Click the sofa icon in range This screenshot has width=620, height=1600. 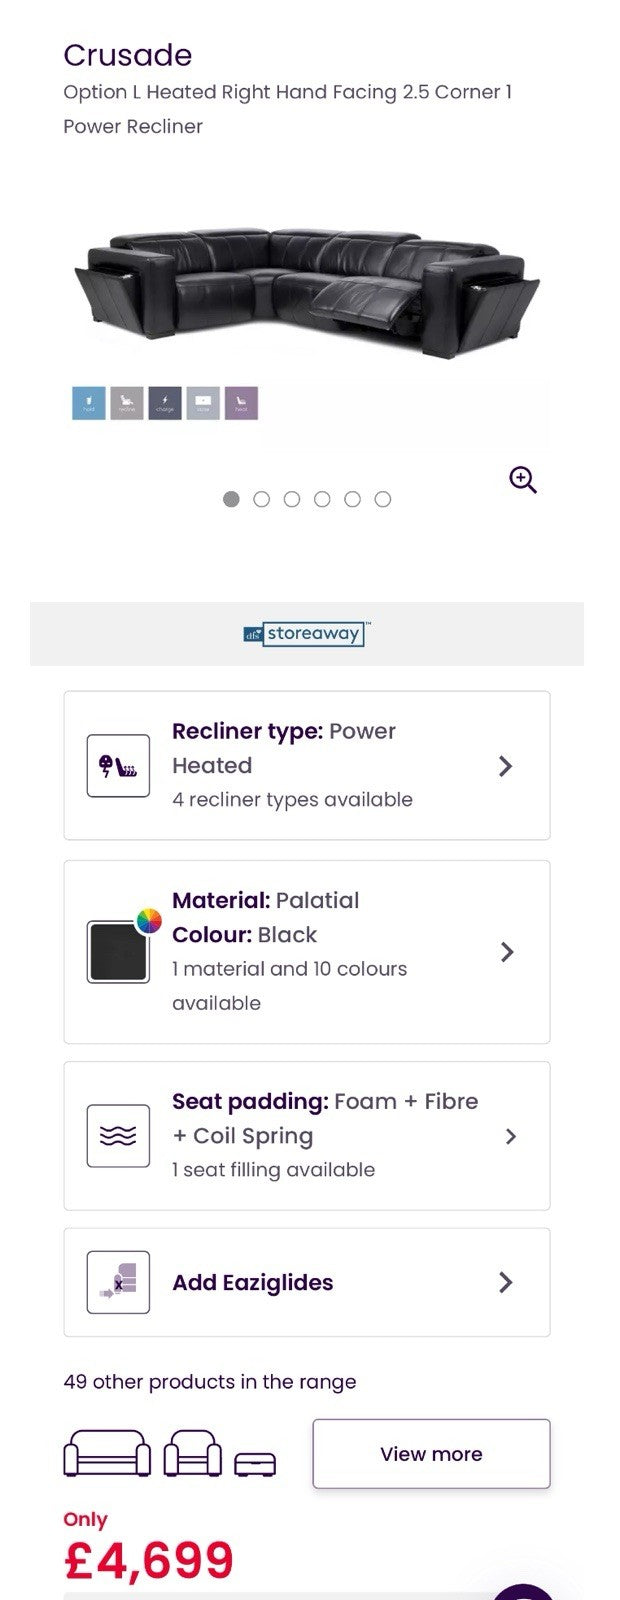(107, 1454)
